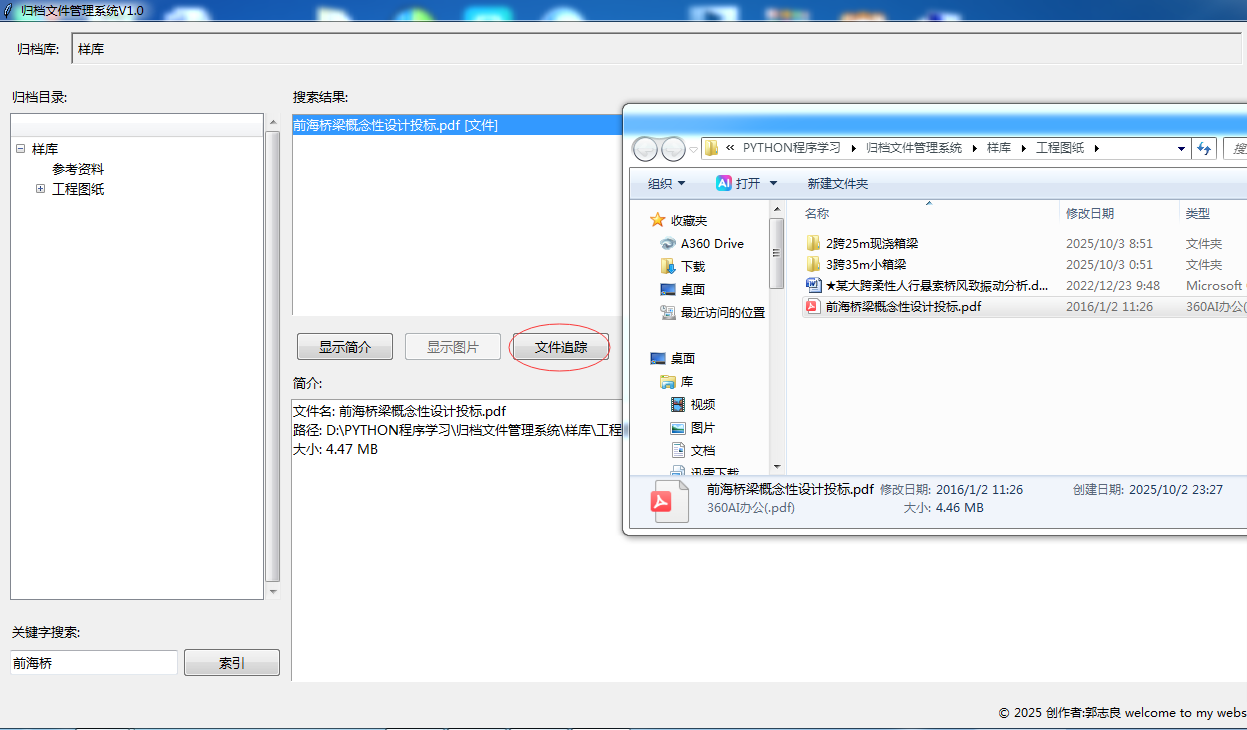Screen dimensions: 1247x730
Task: Open 下载 folder in navigation pane
Action: point(692,266)
